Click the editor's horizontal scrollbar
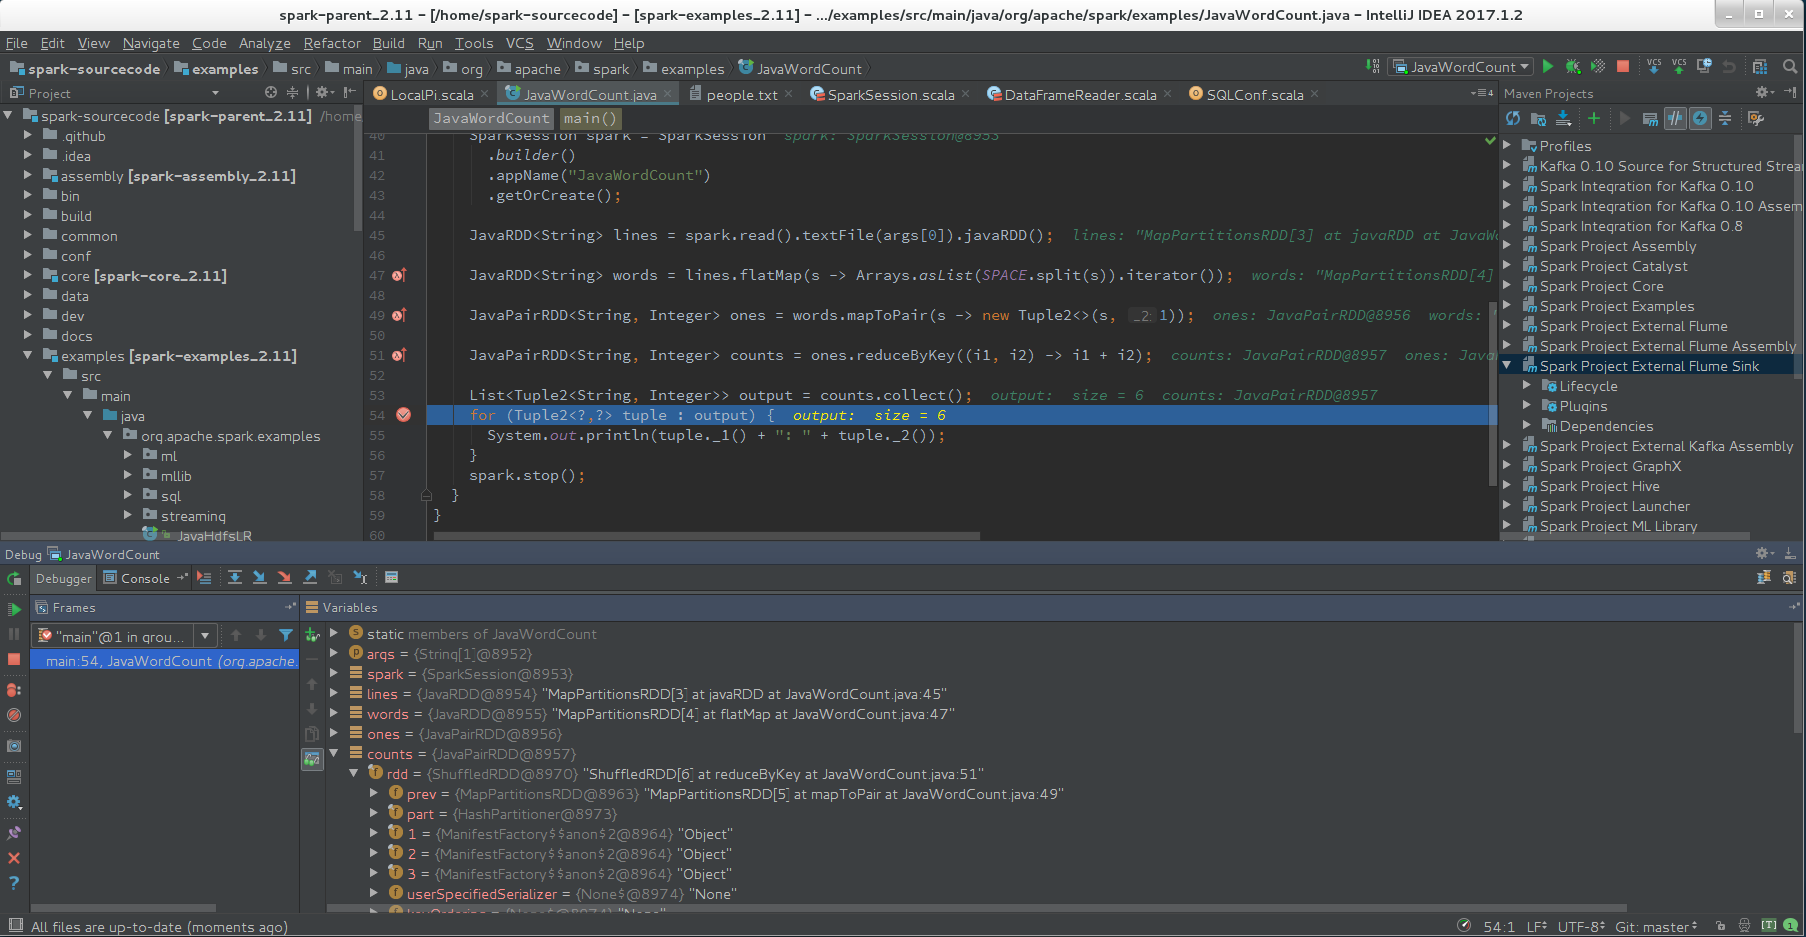 [x=704, y=536]
